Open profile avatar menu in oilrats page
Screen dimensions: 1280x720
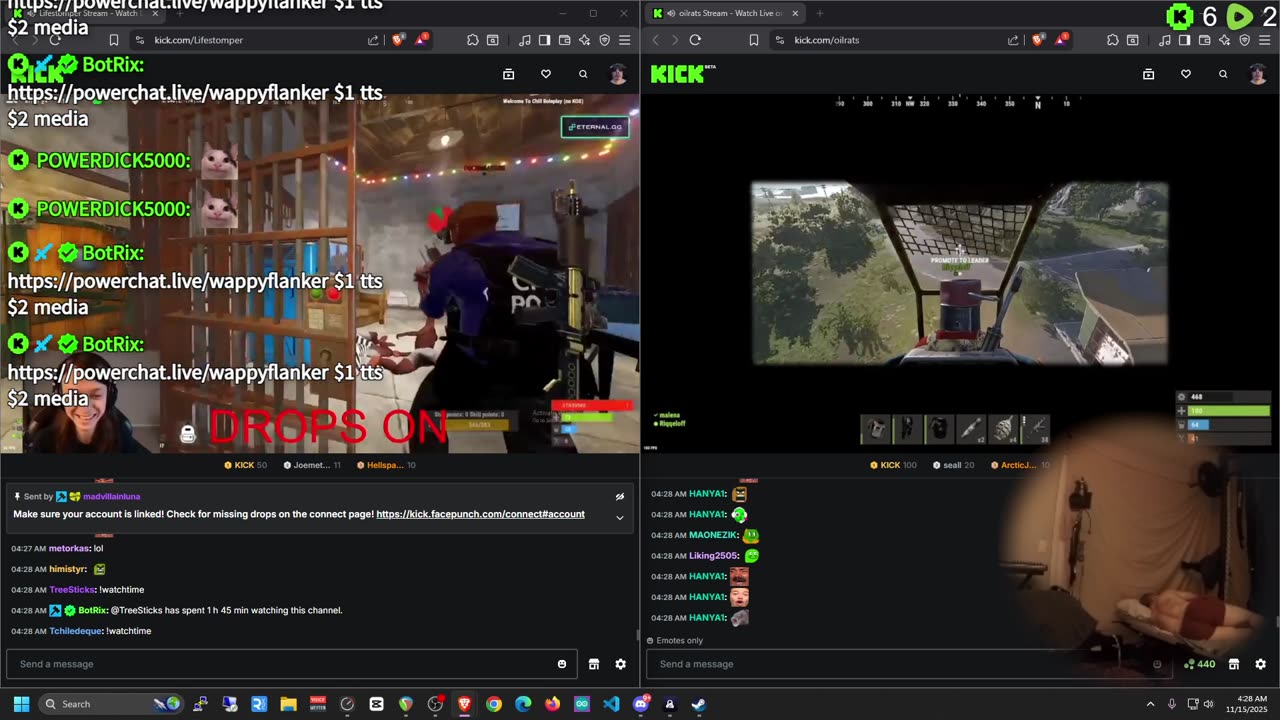tap(1258, 74)
